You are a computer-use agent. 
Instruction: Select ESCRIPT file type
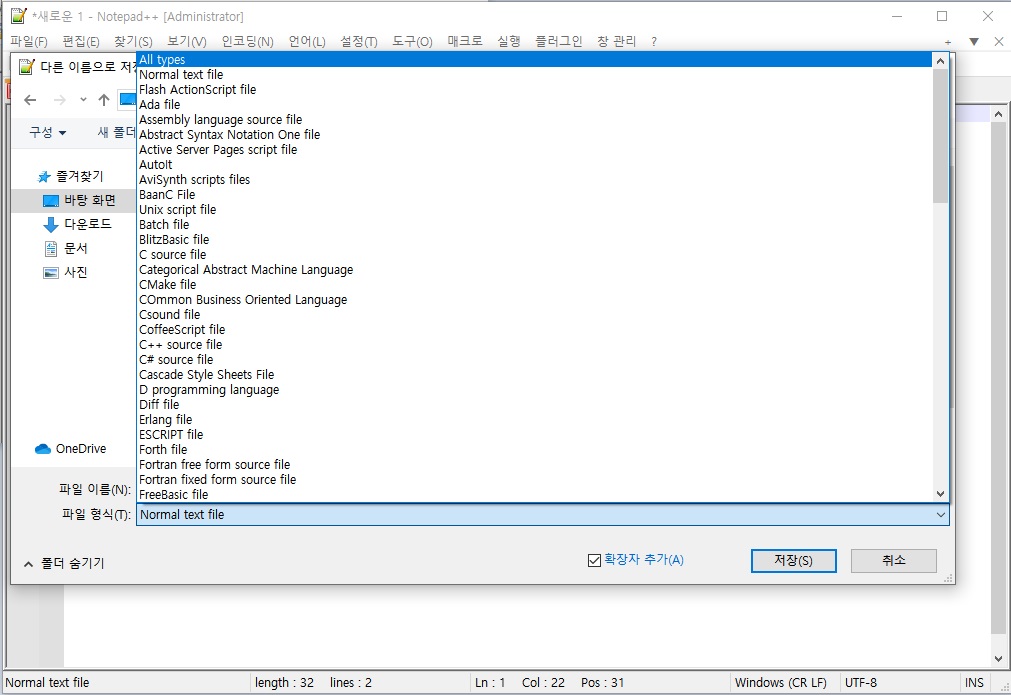click(535, 435)
